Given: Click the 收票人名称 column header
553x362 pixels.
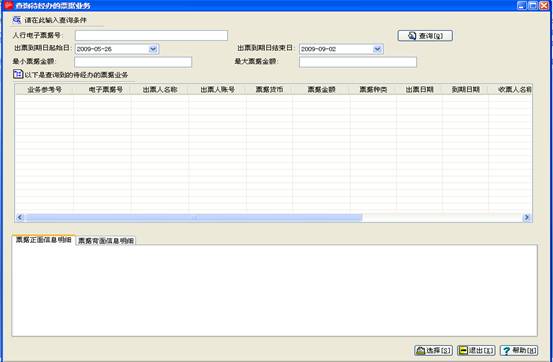Looking at the screenshot, I should pos(510,90).
